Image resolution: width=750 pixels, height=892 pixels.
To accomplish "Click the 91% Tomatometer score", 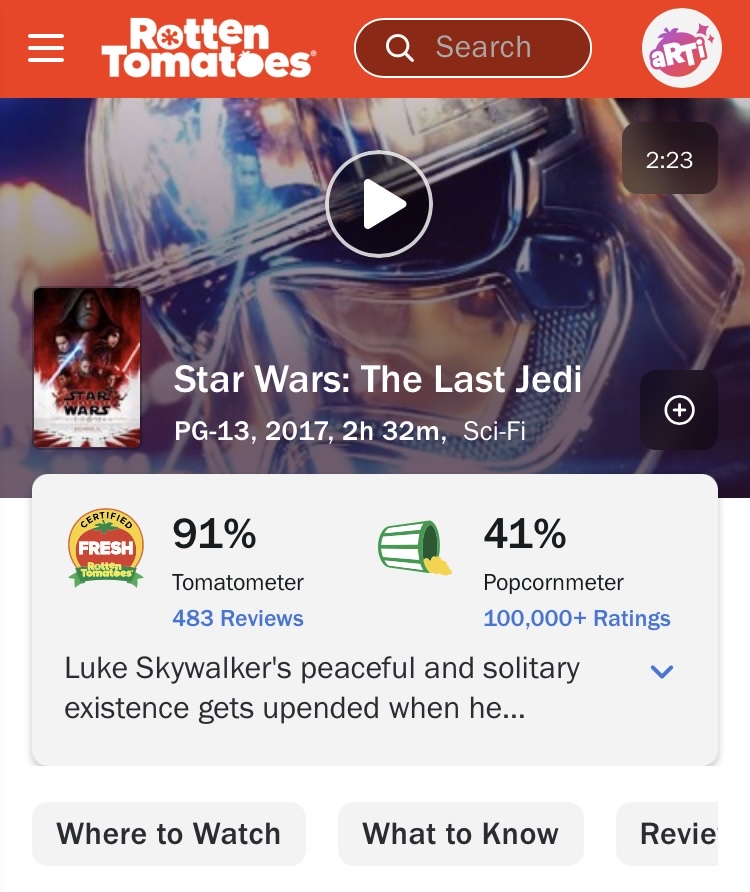I will coord(215,534).
